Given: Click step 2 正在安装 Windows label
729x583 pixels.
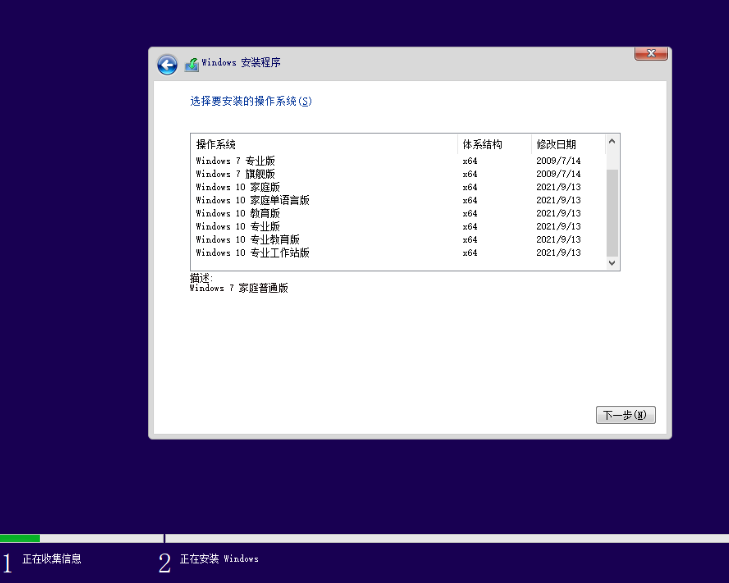Looking at the screenshot, I should (219, 559).
